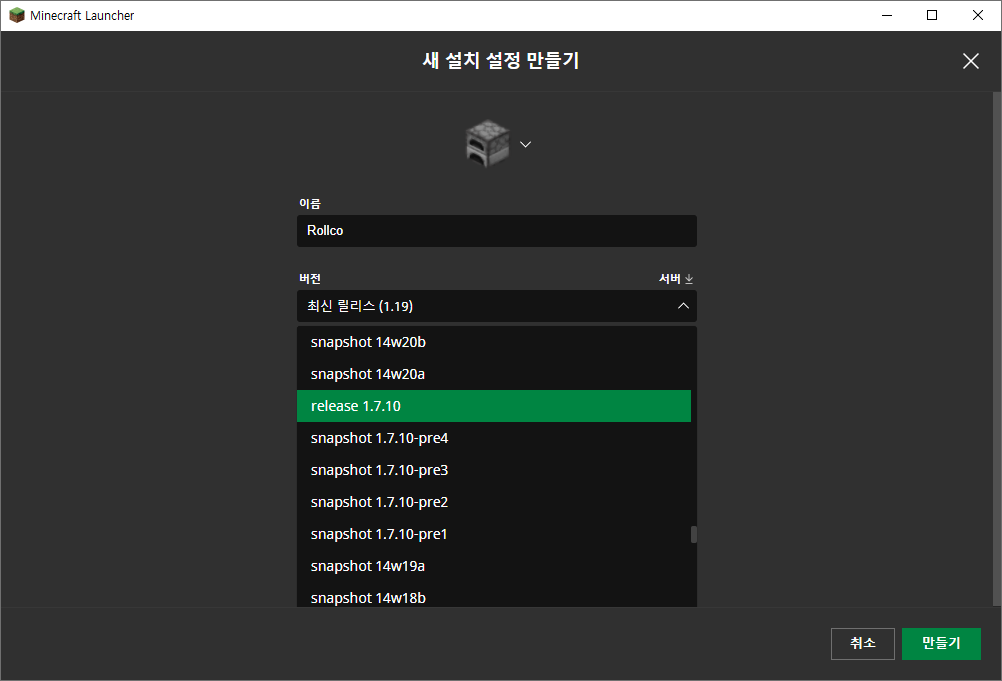Select snapshot 14w20b from version list

[493, 342]
